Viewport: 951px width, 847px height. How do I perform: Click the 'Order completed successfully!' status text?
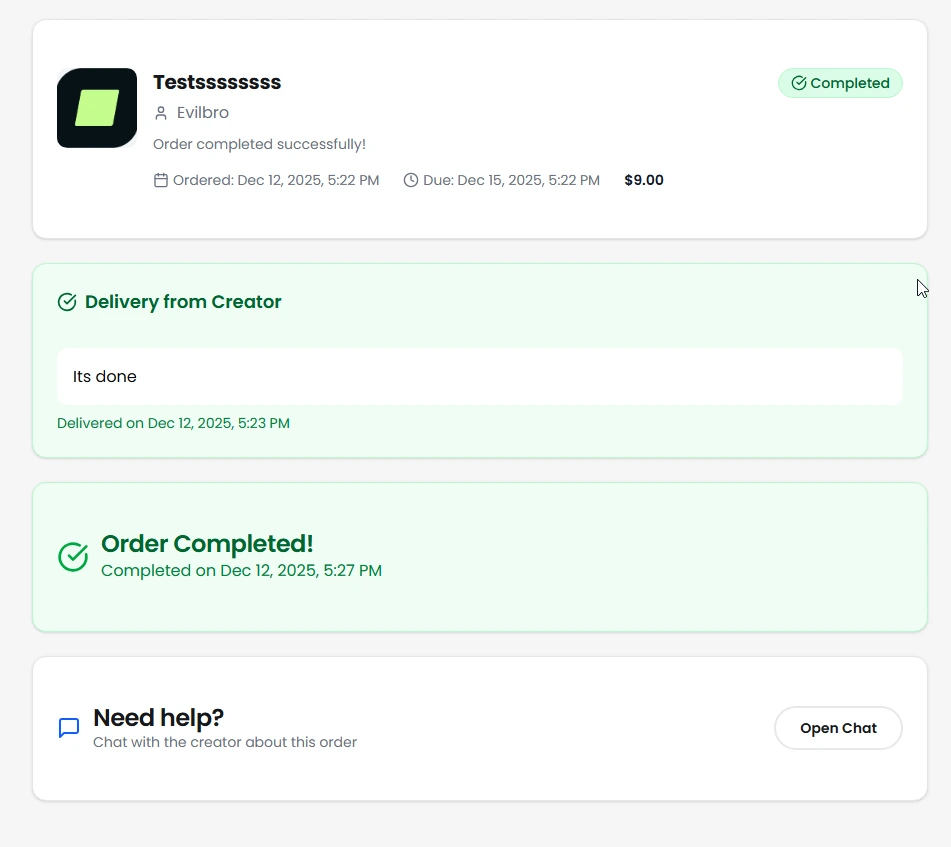(x=259, y=144)
